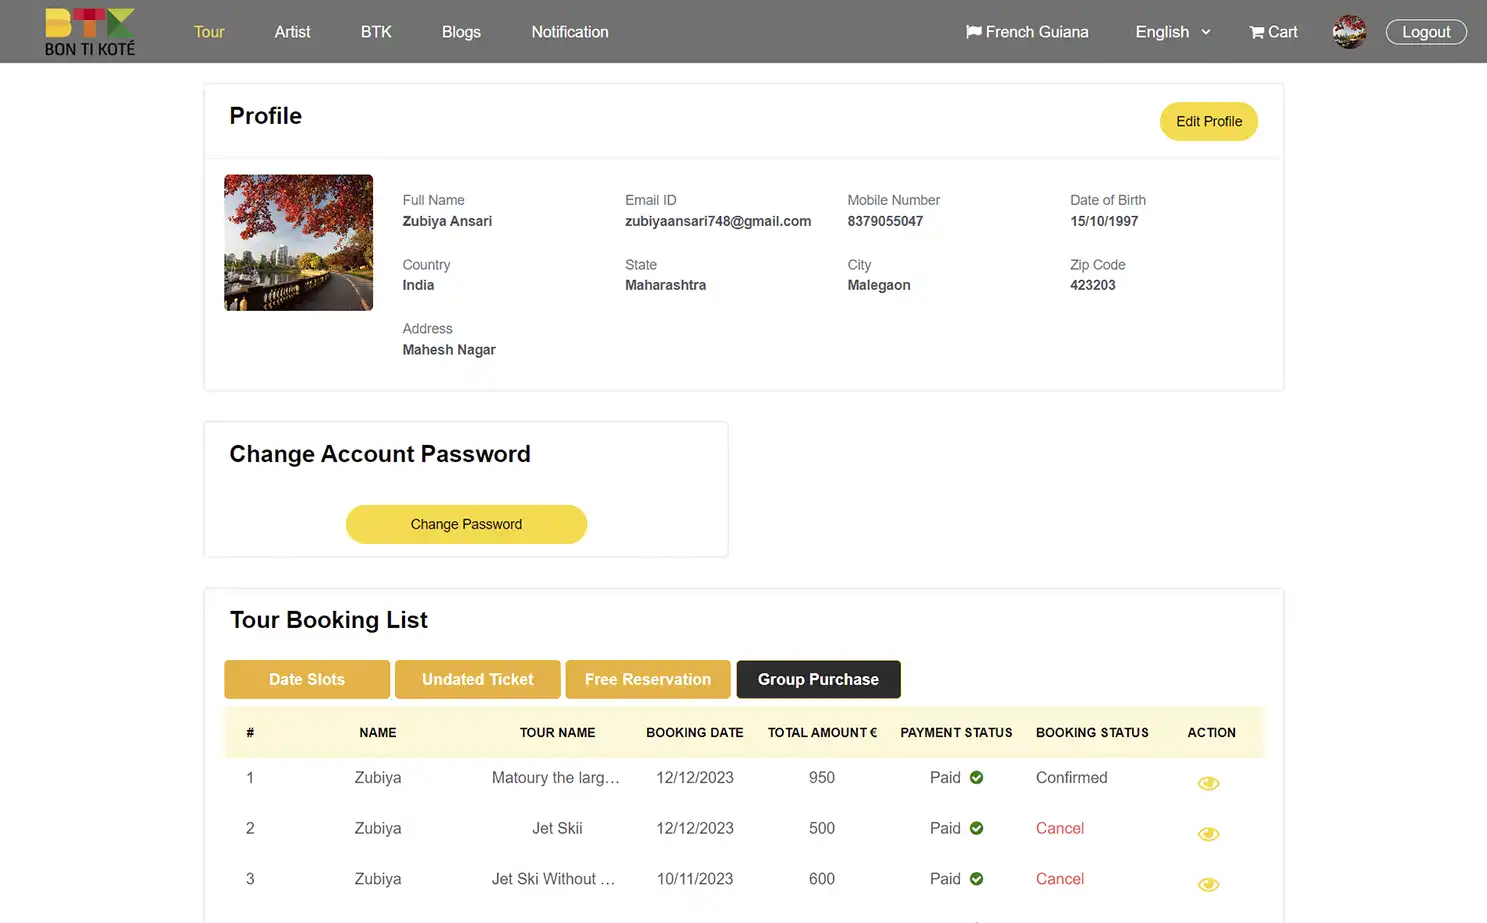This screenshot has width=1487, height=923.
Task: Open the shopping Cart
Action: (1272, 31)
